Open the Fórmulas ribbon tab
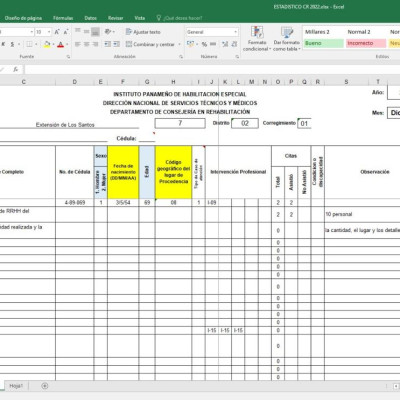This screenshot has height=400, width=400. (63, 18)
